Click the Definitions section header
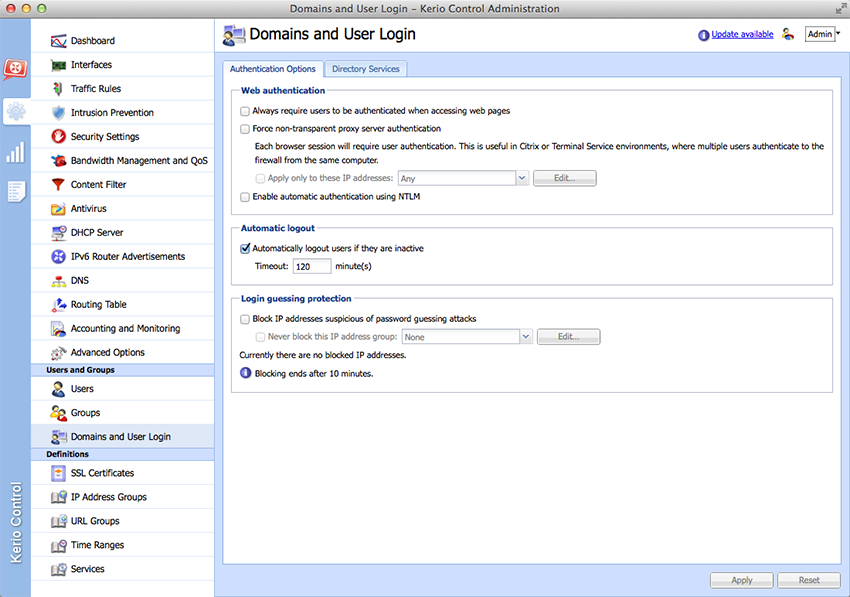 [x=123, y=454]
